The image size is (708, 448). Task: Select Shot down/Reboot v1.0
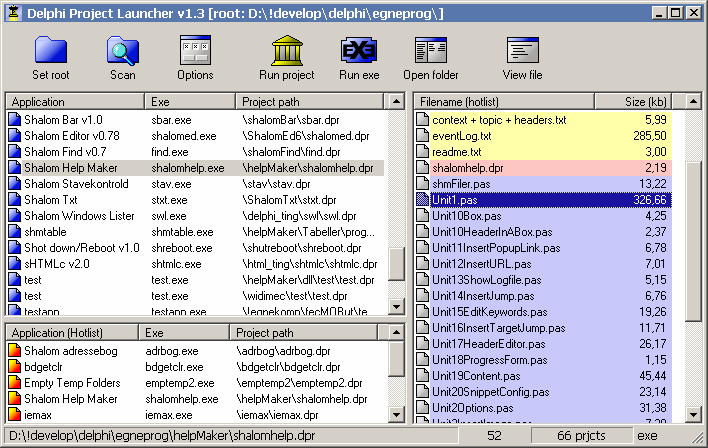(x=196, y=248)
